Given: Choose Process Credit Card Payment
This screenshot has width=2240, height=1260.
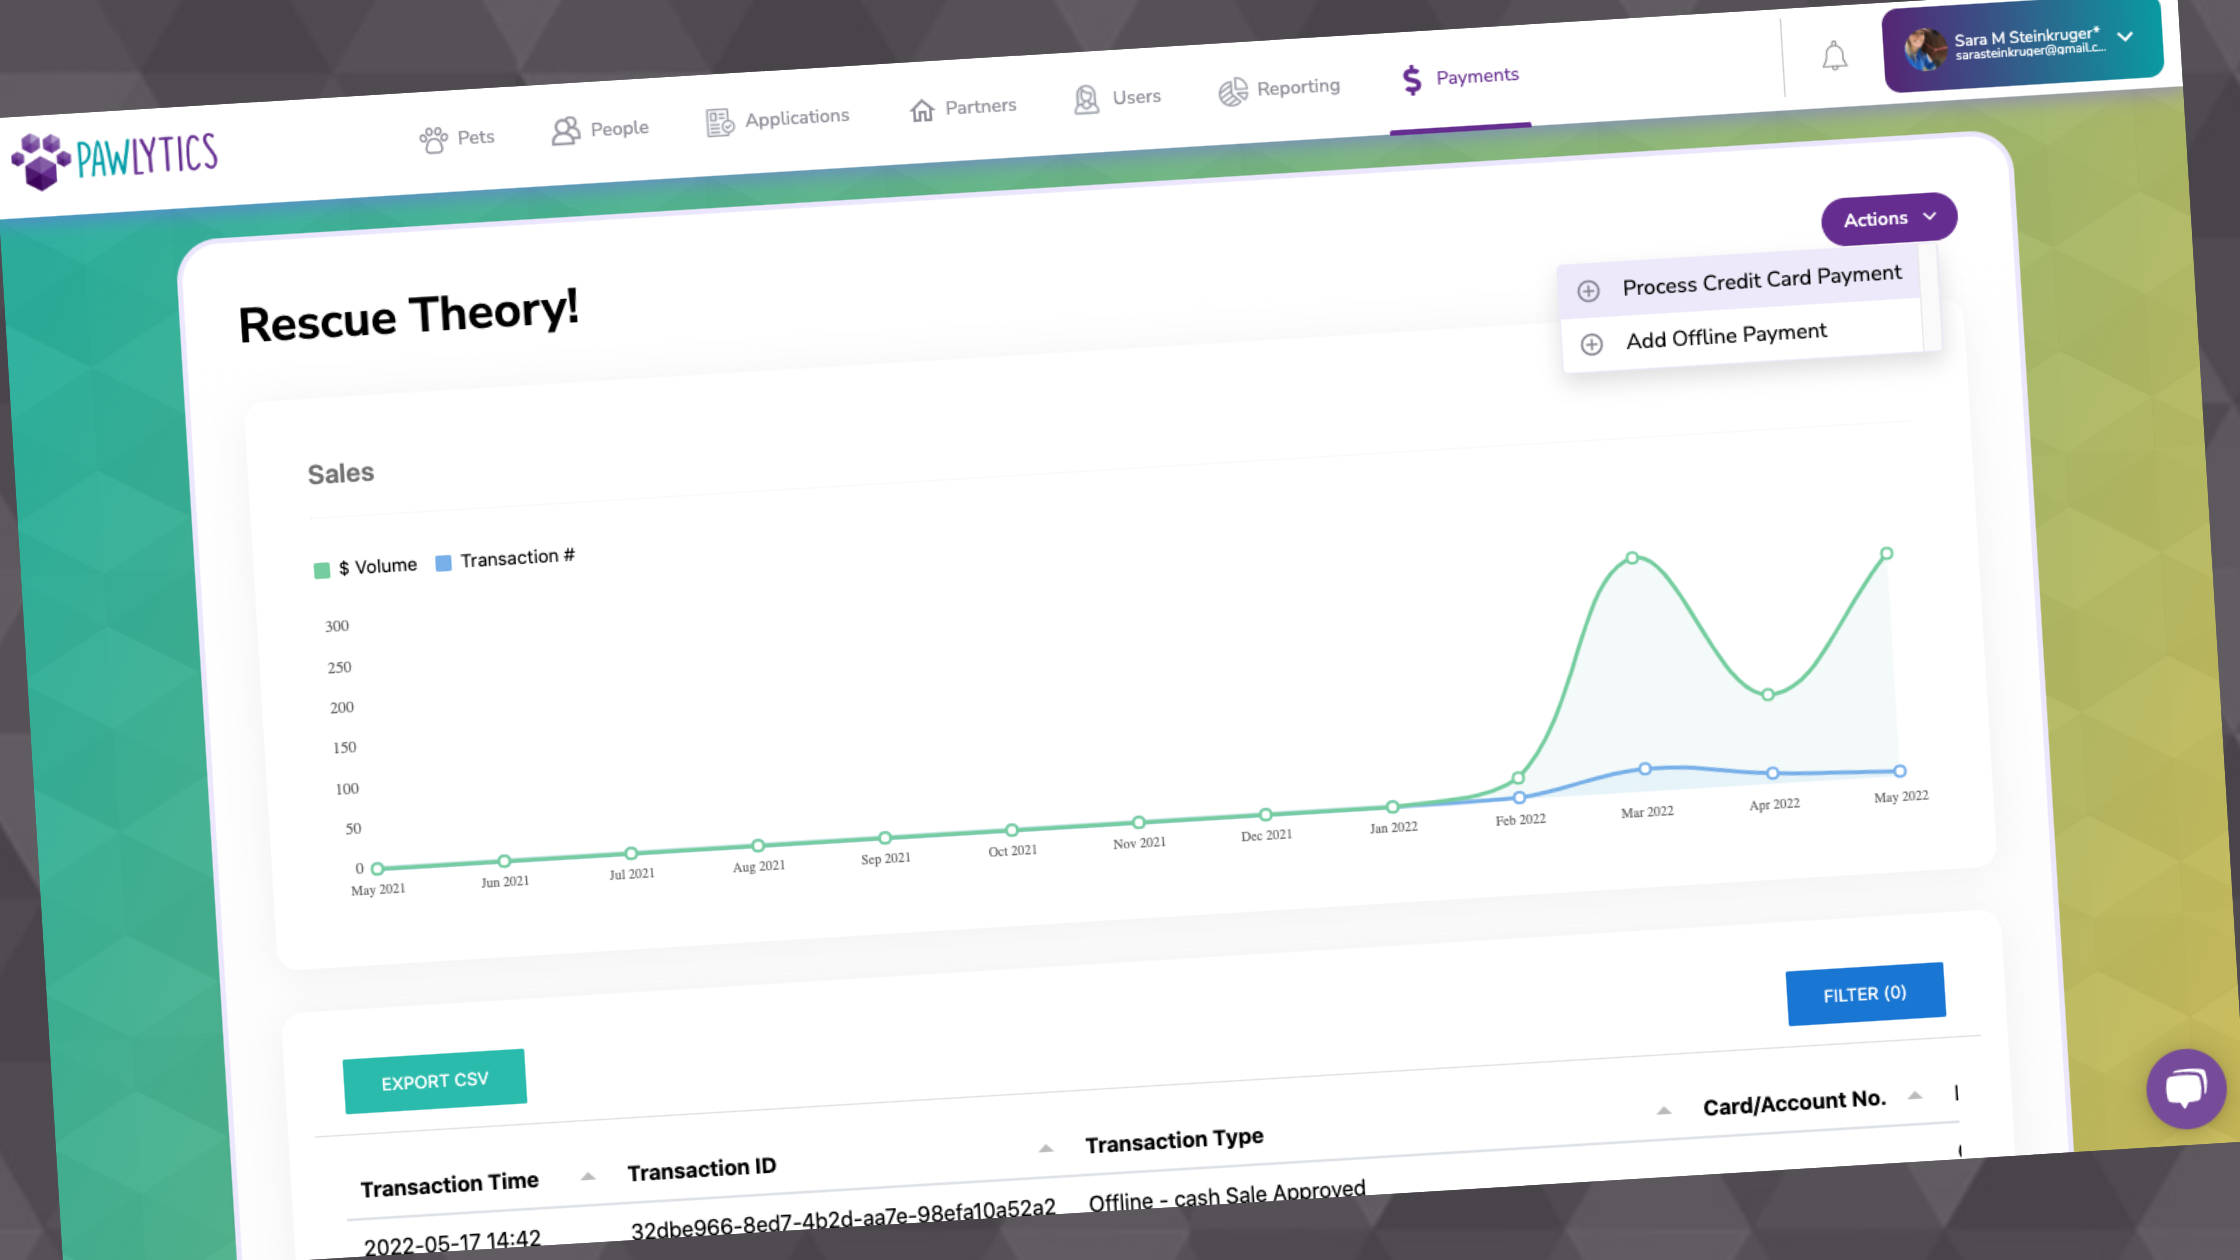Looking at the screenshot, I should [1741, 282].
